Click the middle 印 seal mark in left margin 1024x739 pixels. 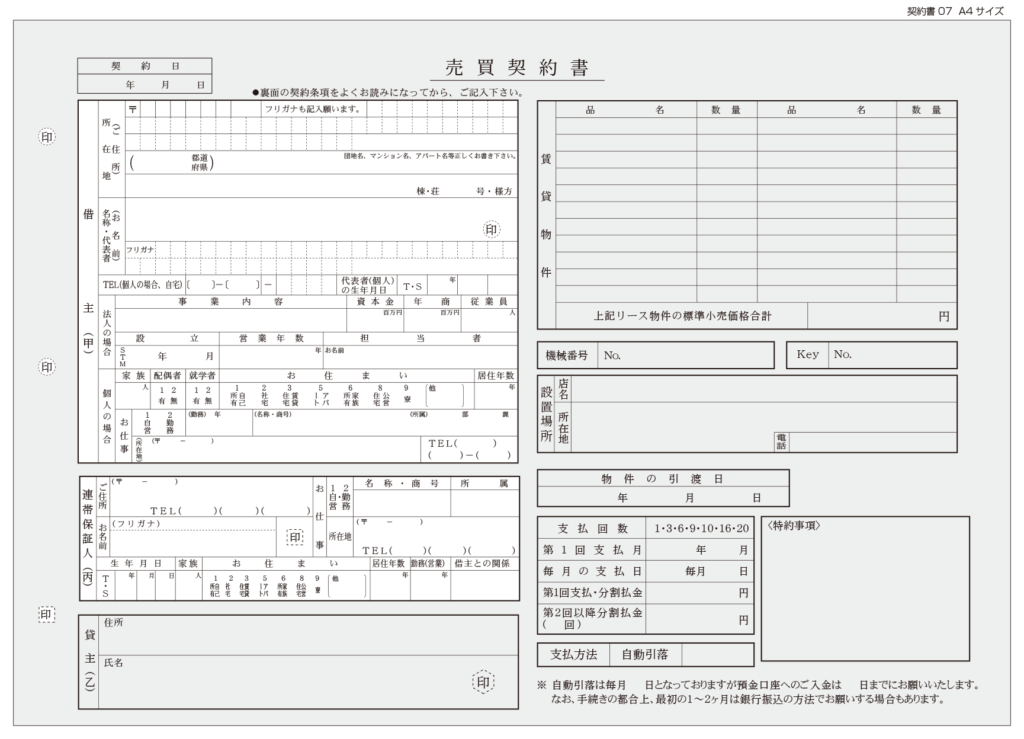click(x=47, y=368)
